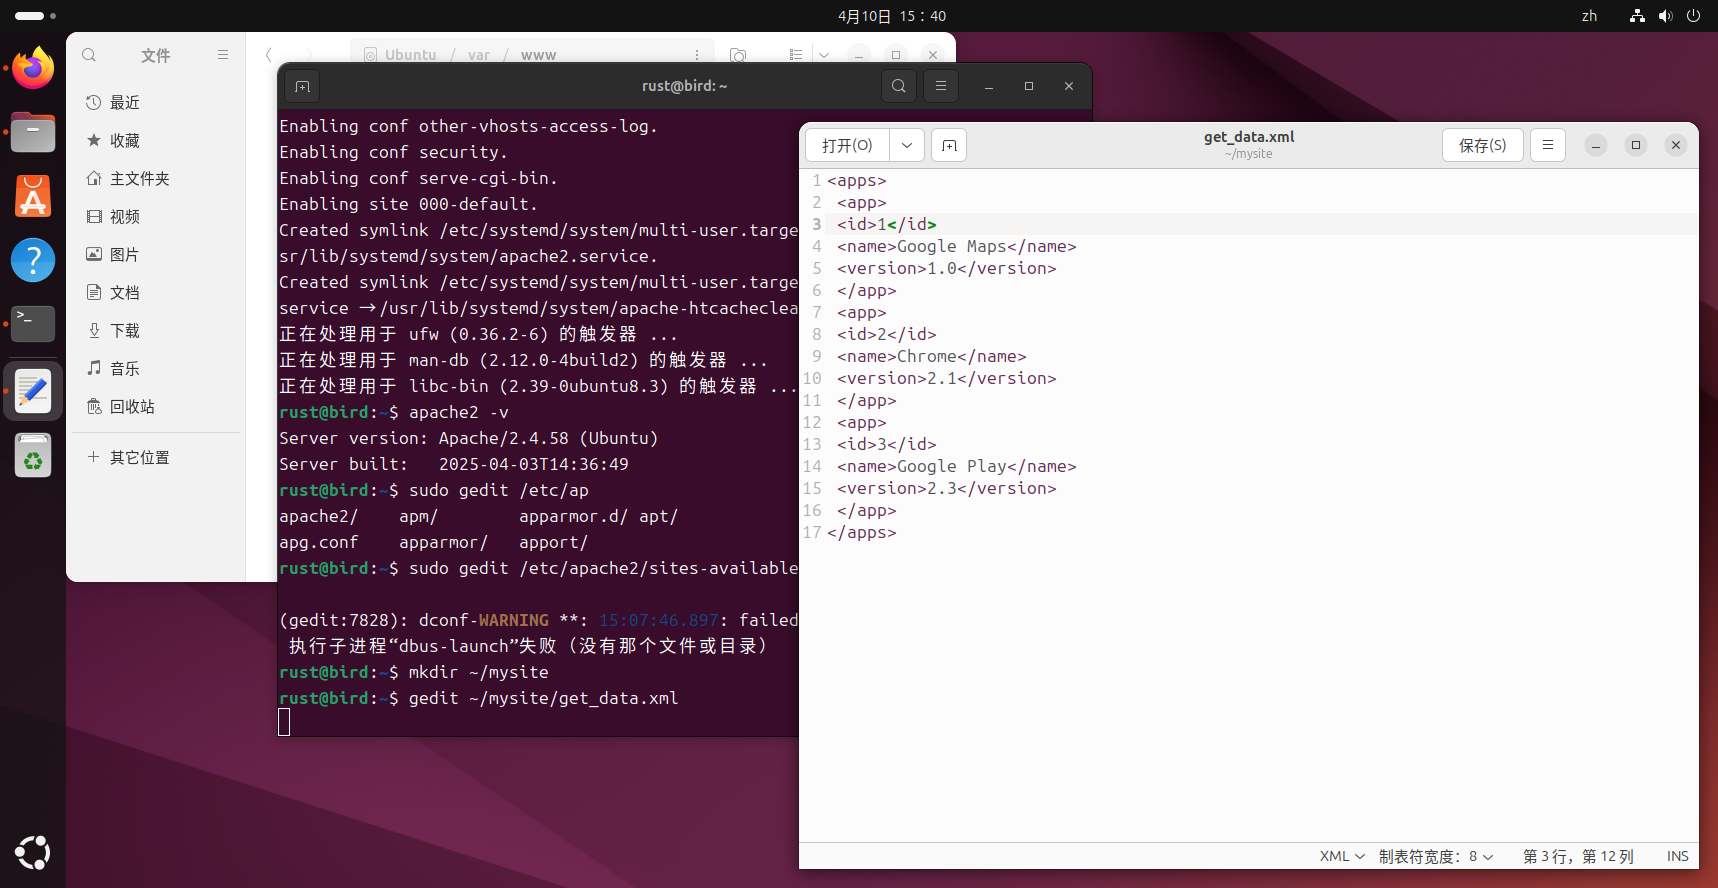Screen dimensions: 1718x888
Task: Open the Trash icon in the dock
Action: pyautogui.click(x=33, y=456)
